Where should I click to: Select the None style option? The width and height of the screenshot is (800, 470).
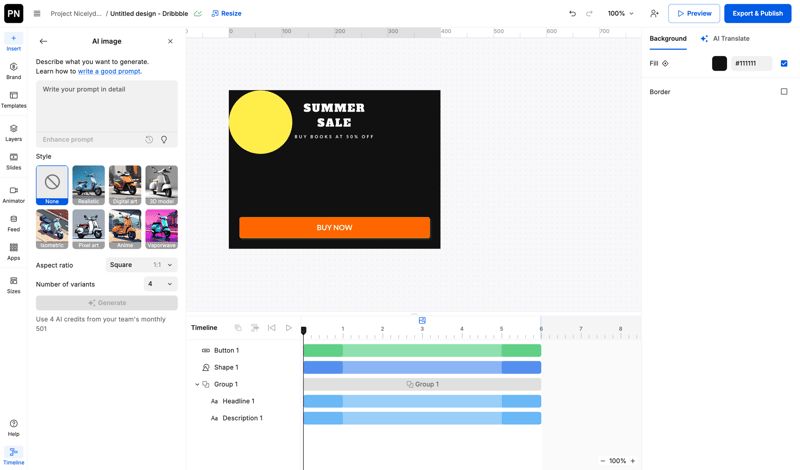coord(52,185)
